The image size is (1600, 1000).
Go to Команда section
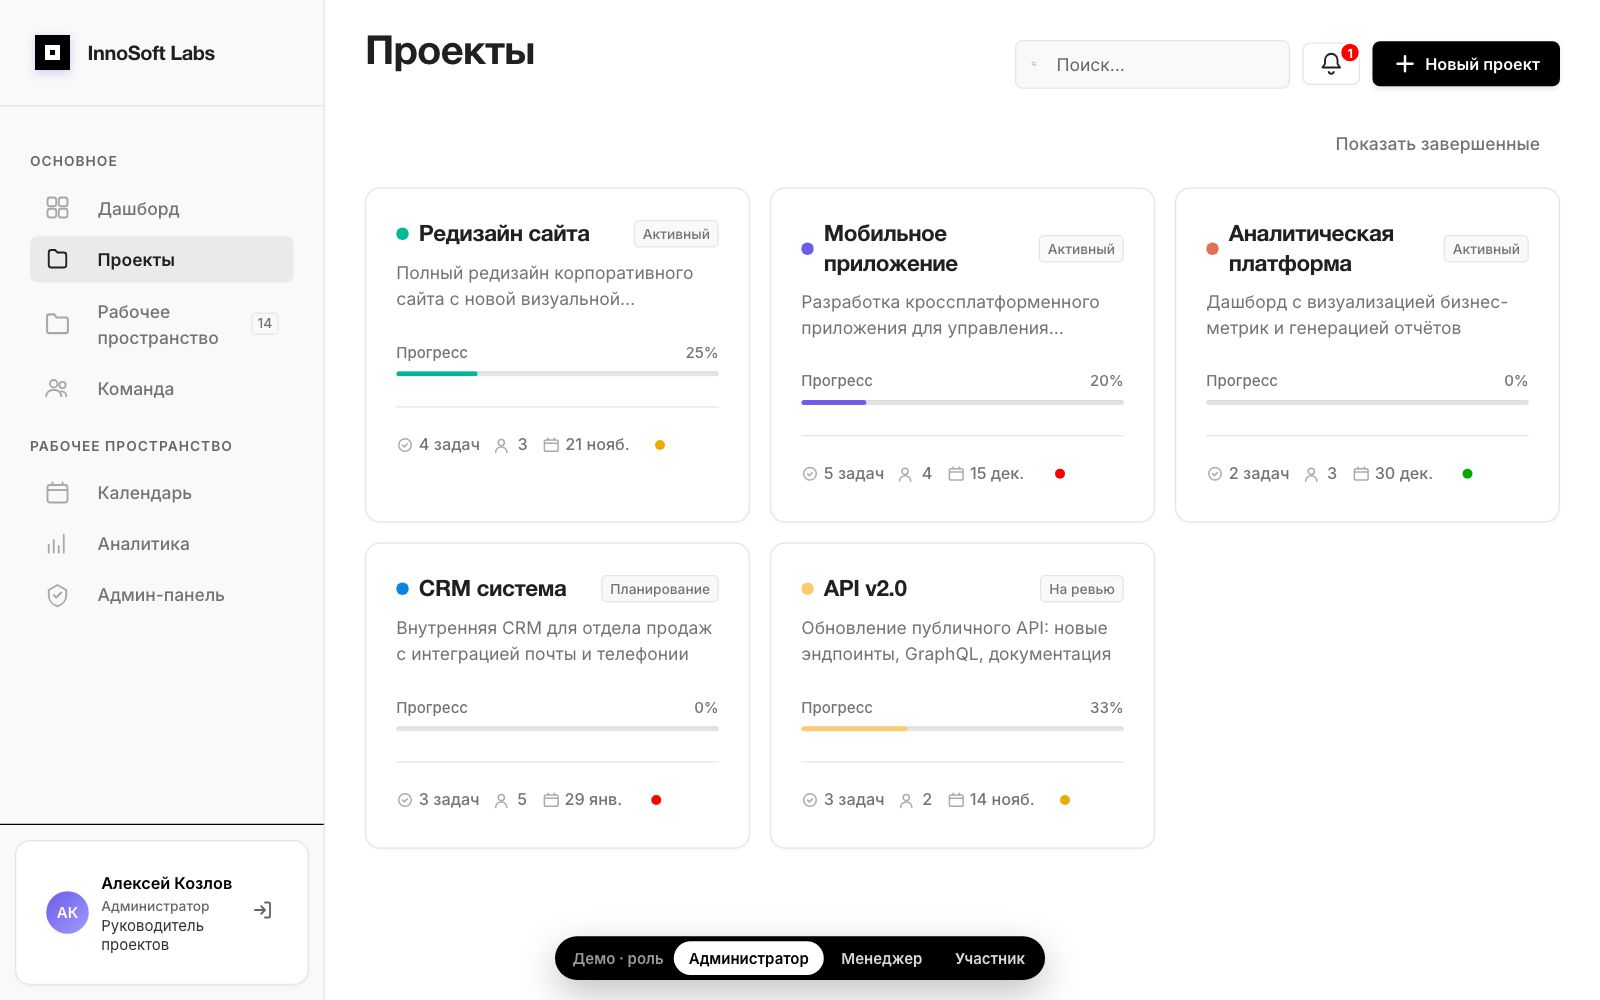click(x=162, y=389)
